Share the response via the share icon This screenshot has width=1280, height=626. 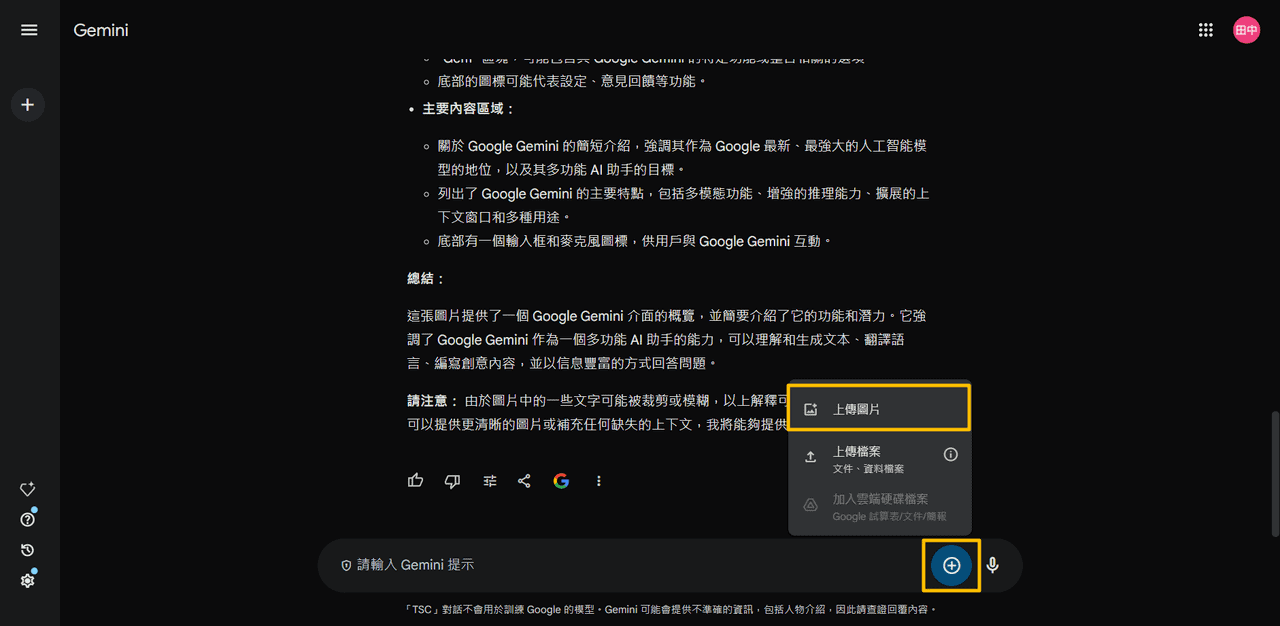(x=524, y=481)
